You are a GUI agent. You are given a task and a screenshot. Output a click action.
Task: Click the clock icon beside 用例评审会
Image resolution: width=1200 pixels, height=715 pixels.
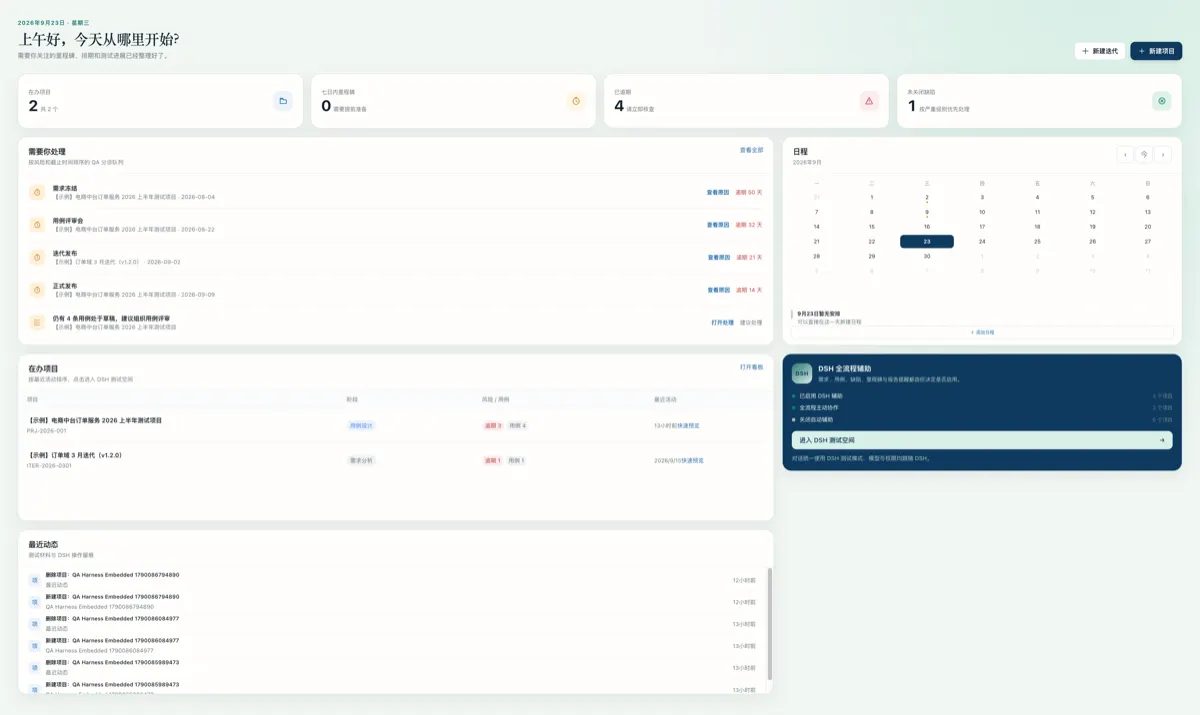pyautogui.click(x=37, y=225)
